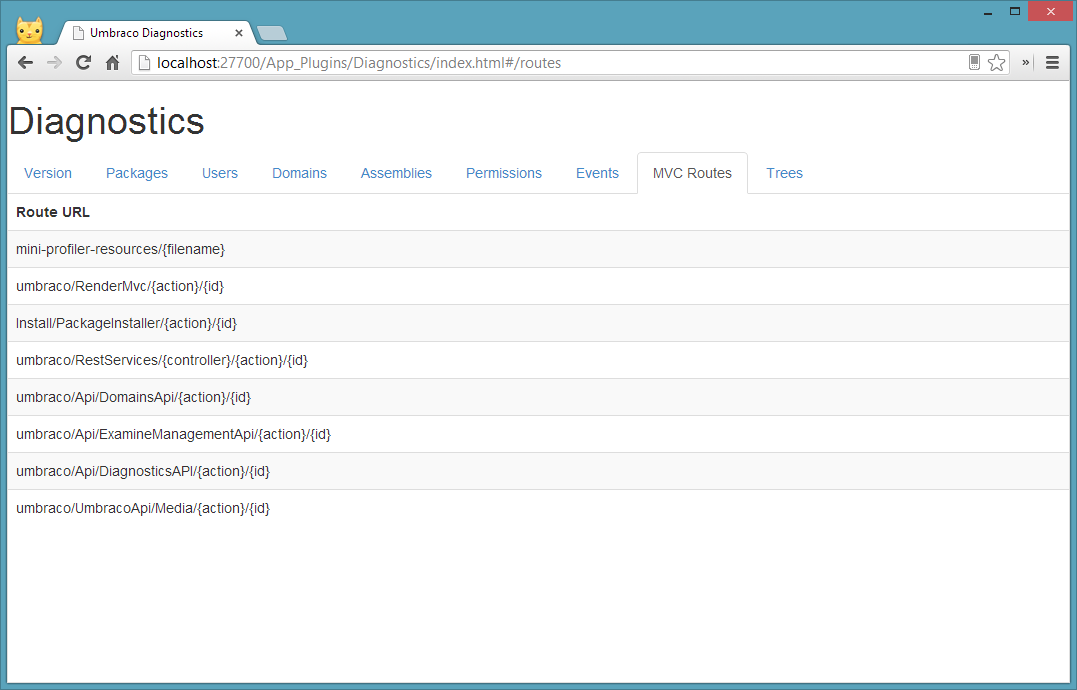This screenshot has height=690, width=1077.
Task: Open the Trees tab
Action: tap(784, 173)
